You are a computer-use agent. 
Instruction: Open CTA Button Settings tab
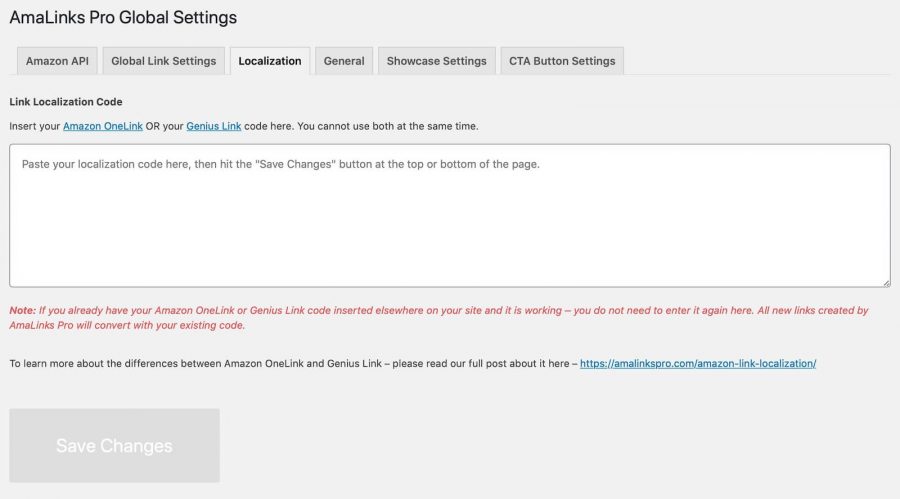pos(562,61)
